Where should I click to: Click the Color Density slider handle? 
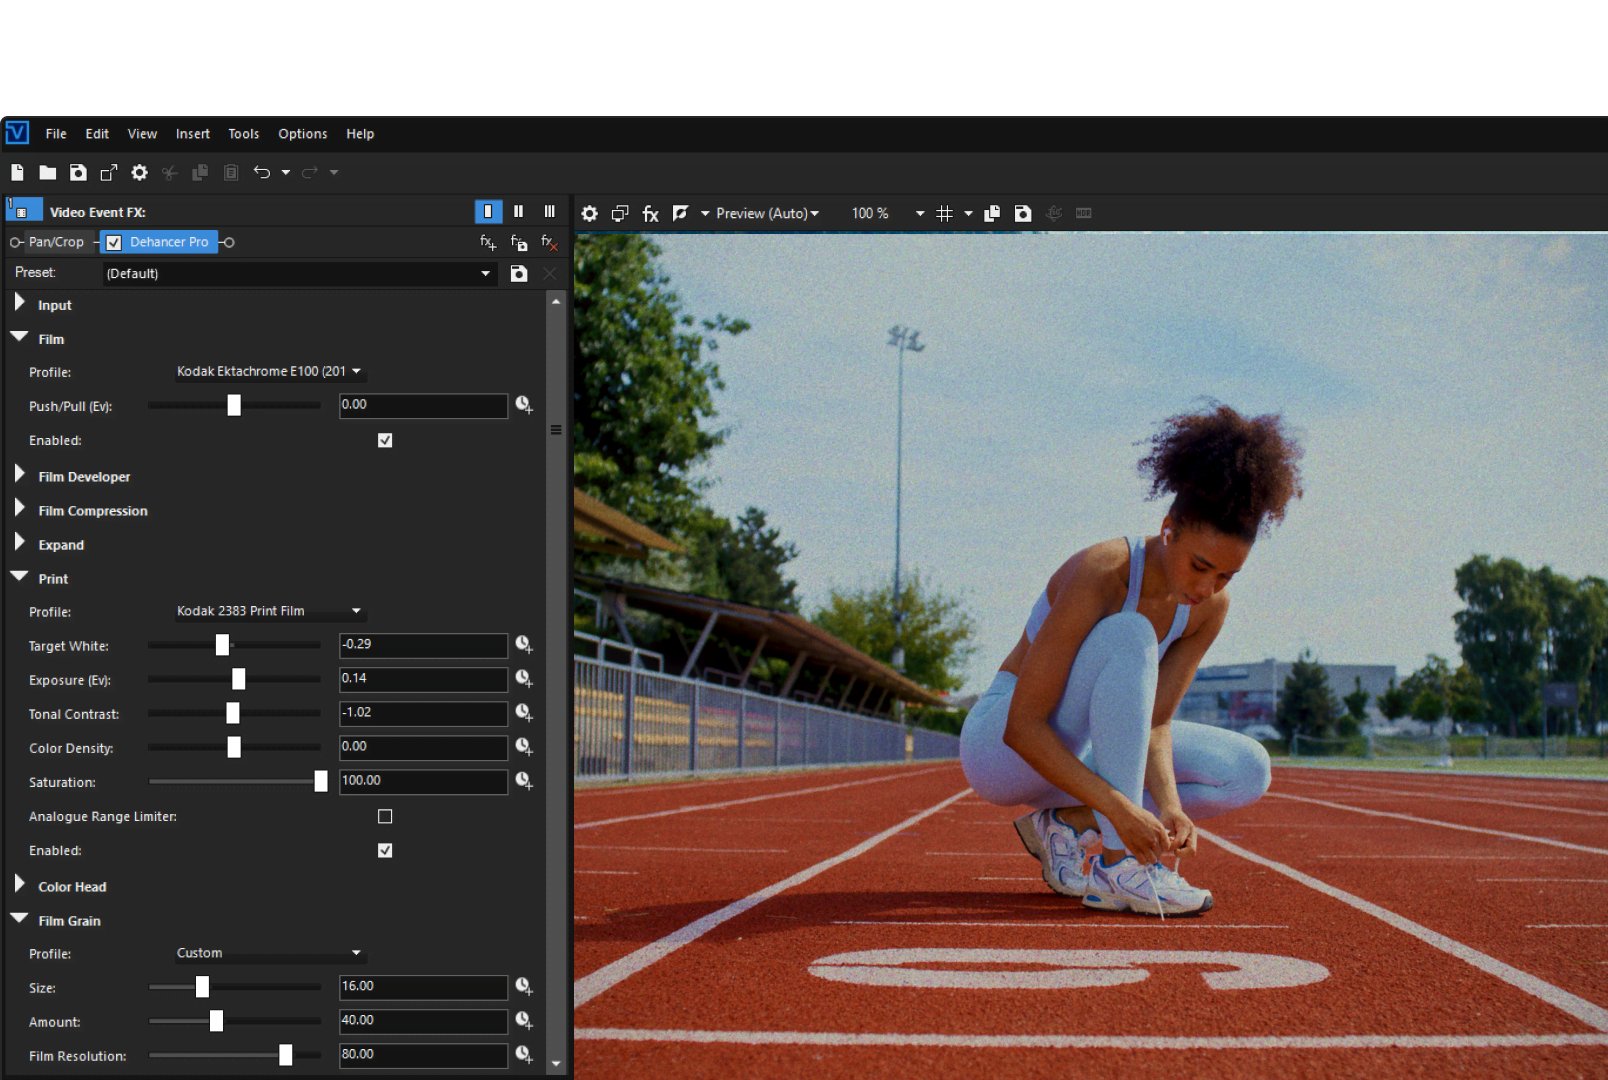234,747
